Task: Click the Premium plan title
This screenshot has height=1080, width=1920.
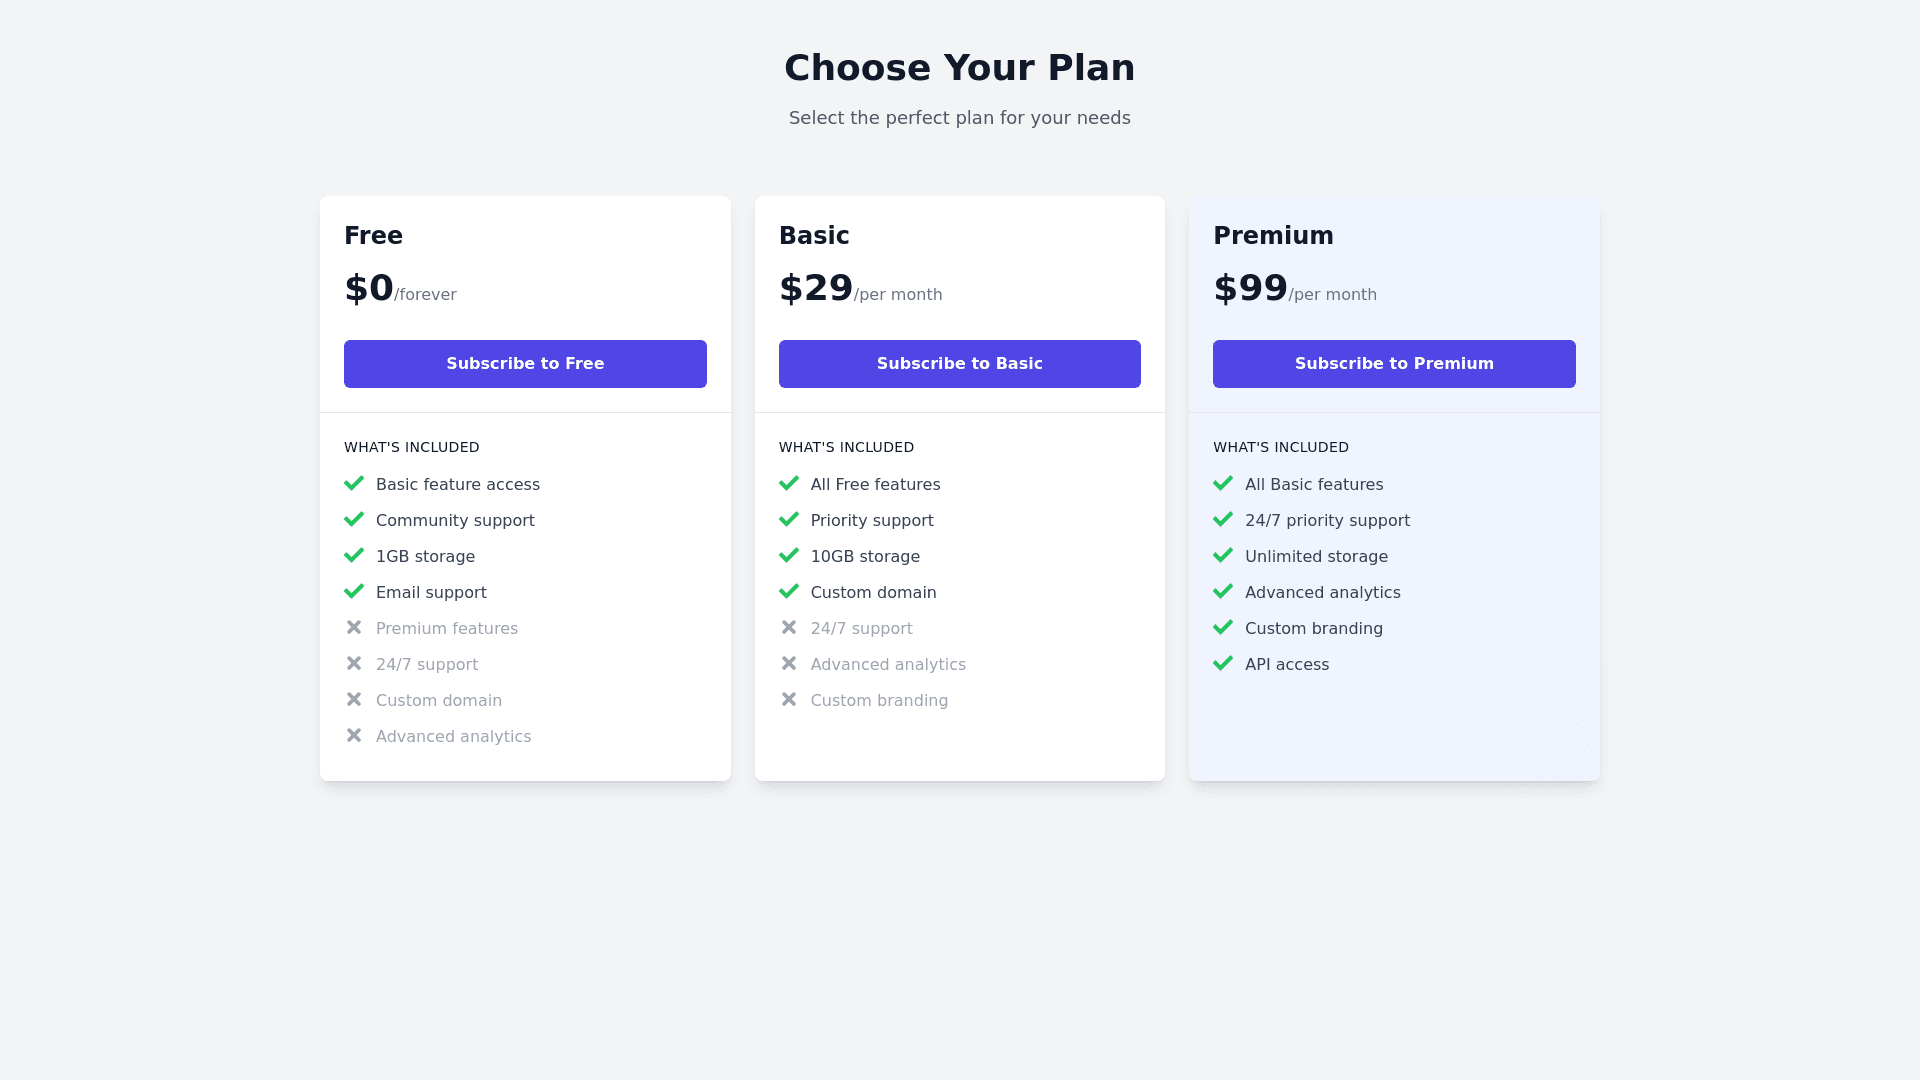Action: click(1273, 236)
